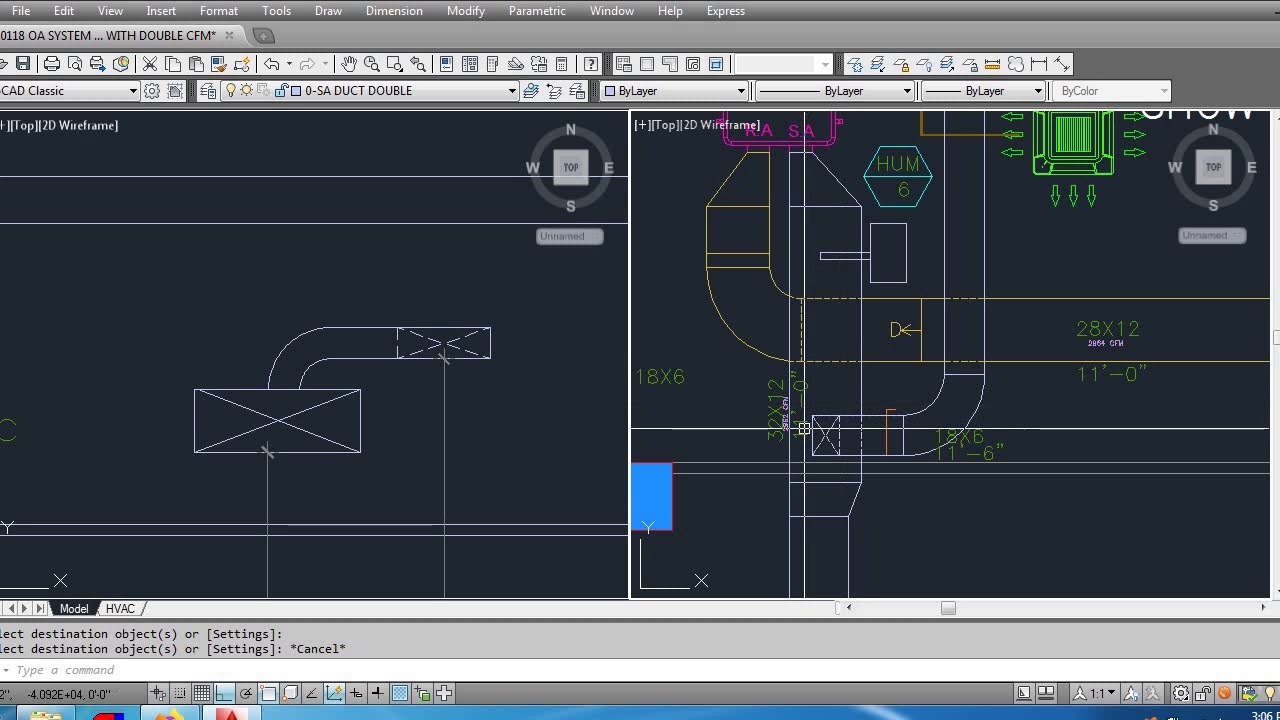Click the Linear dimension tool icon

(x=1038, y=64)
